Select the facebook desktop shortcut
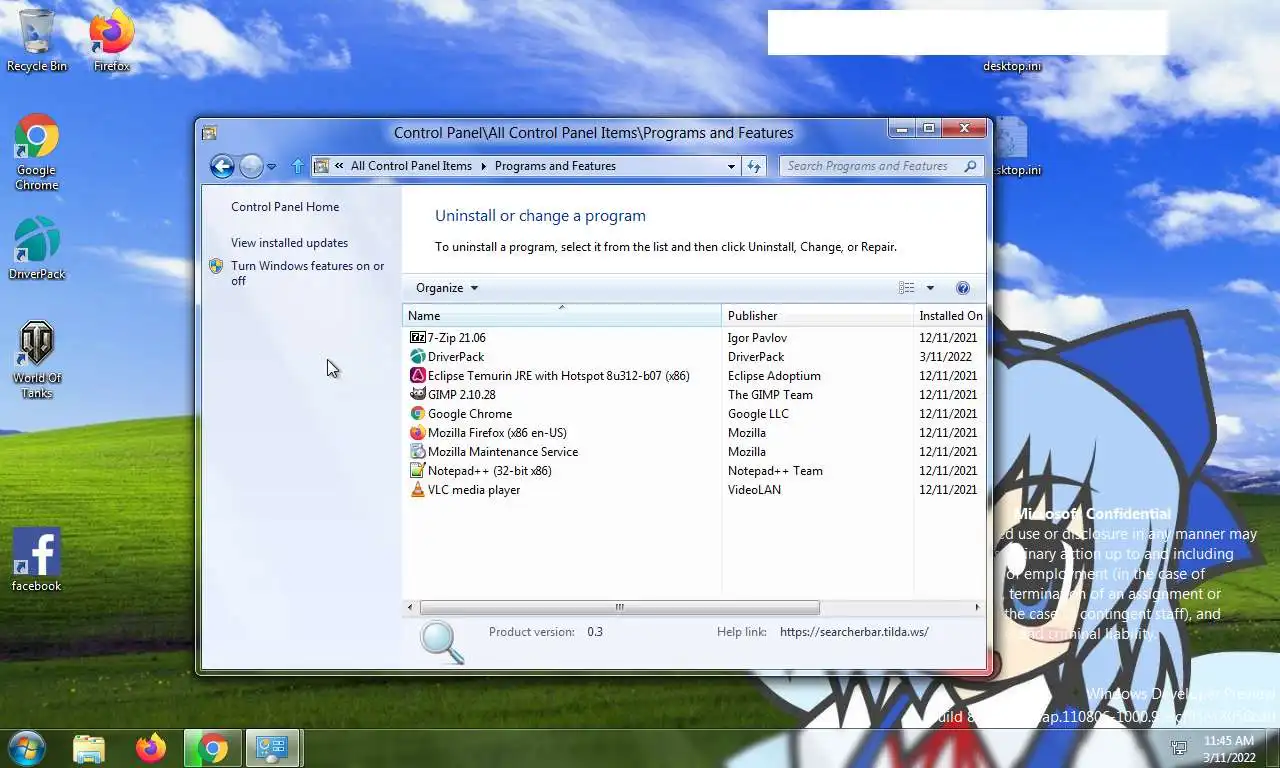 tap(37, 561)
